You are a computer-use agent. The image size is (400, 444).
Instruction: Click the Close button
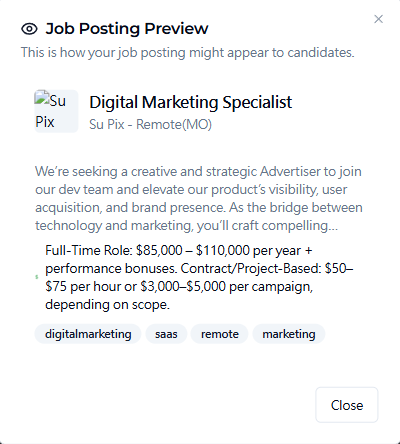pyautogui.click(x=347, y=405)
